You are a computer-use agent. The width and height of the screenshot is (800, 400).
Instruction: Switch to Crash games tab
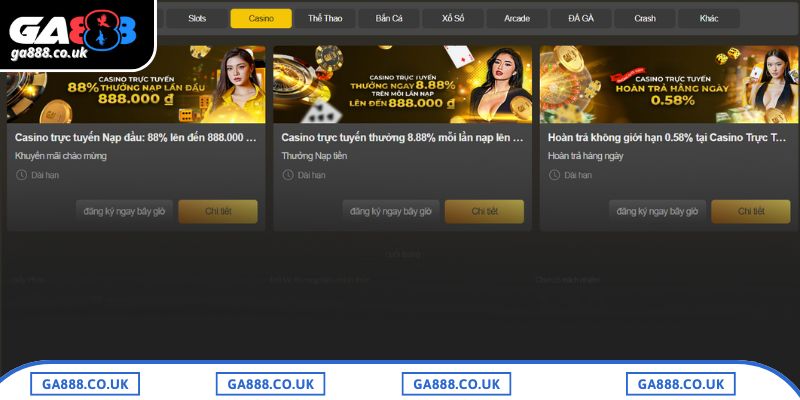coord(645,18)
